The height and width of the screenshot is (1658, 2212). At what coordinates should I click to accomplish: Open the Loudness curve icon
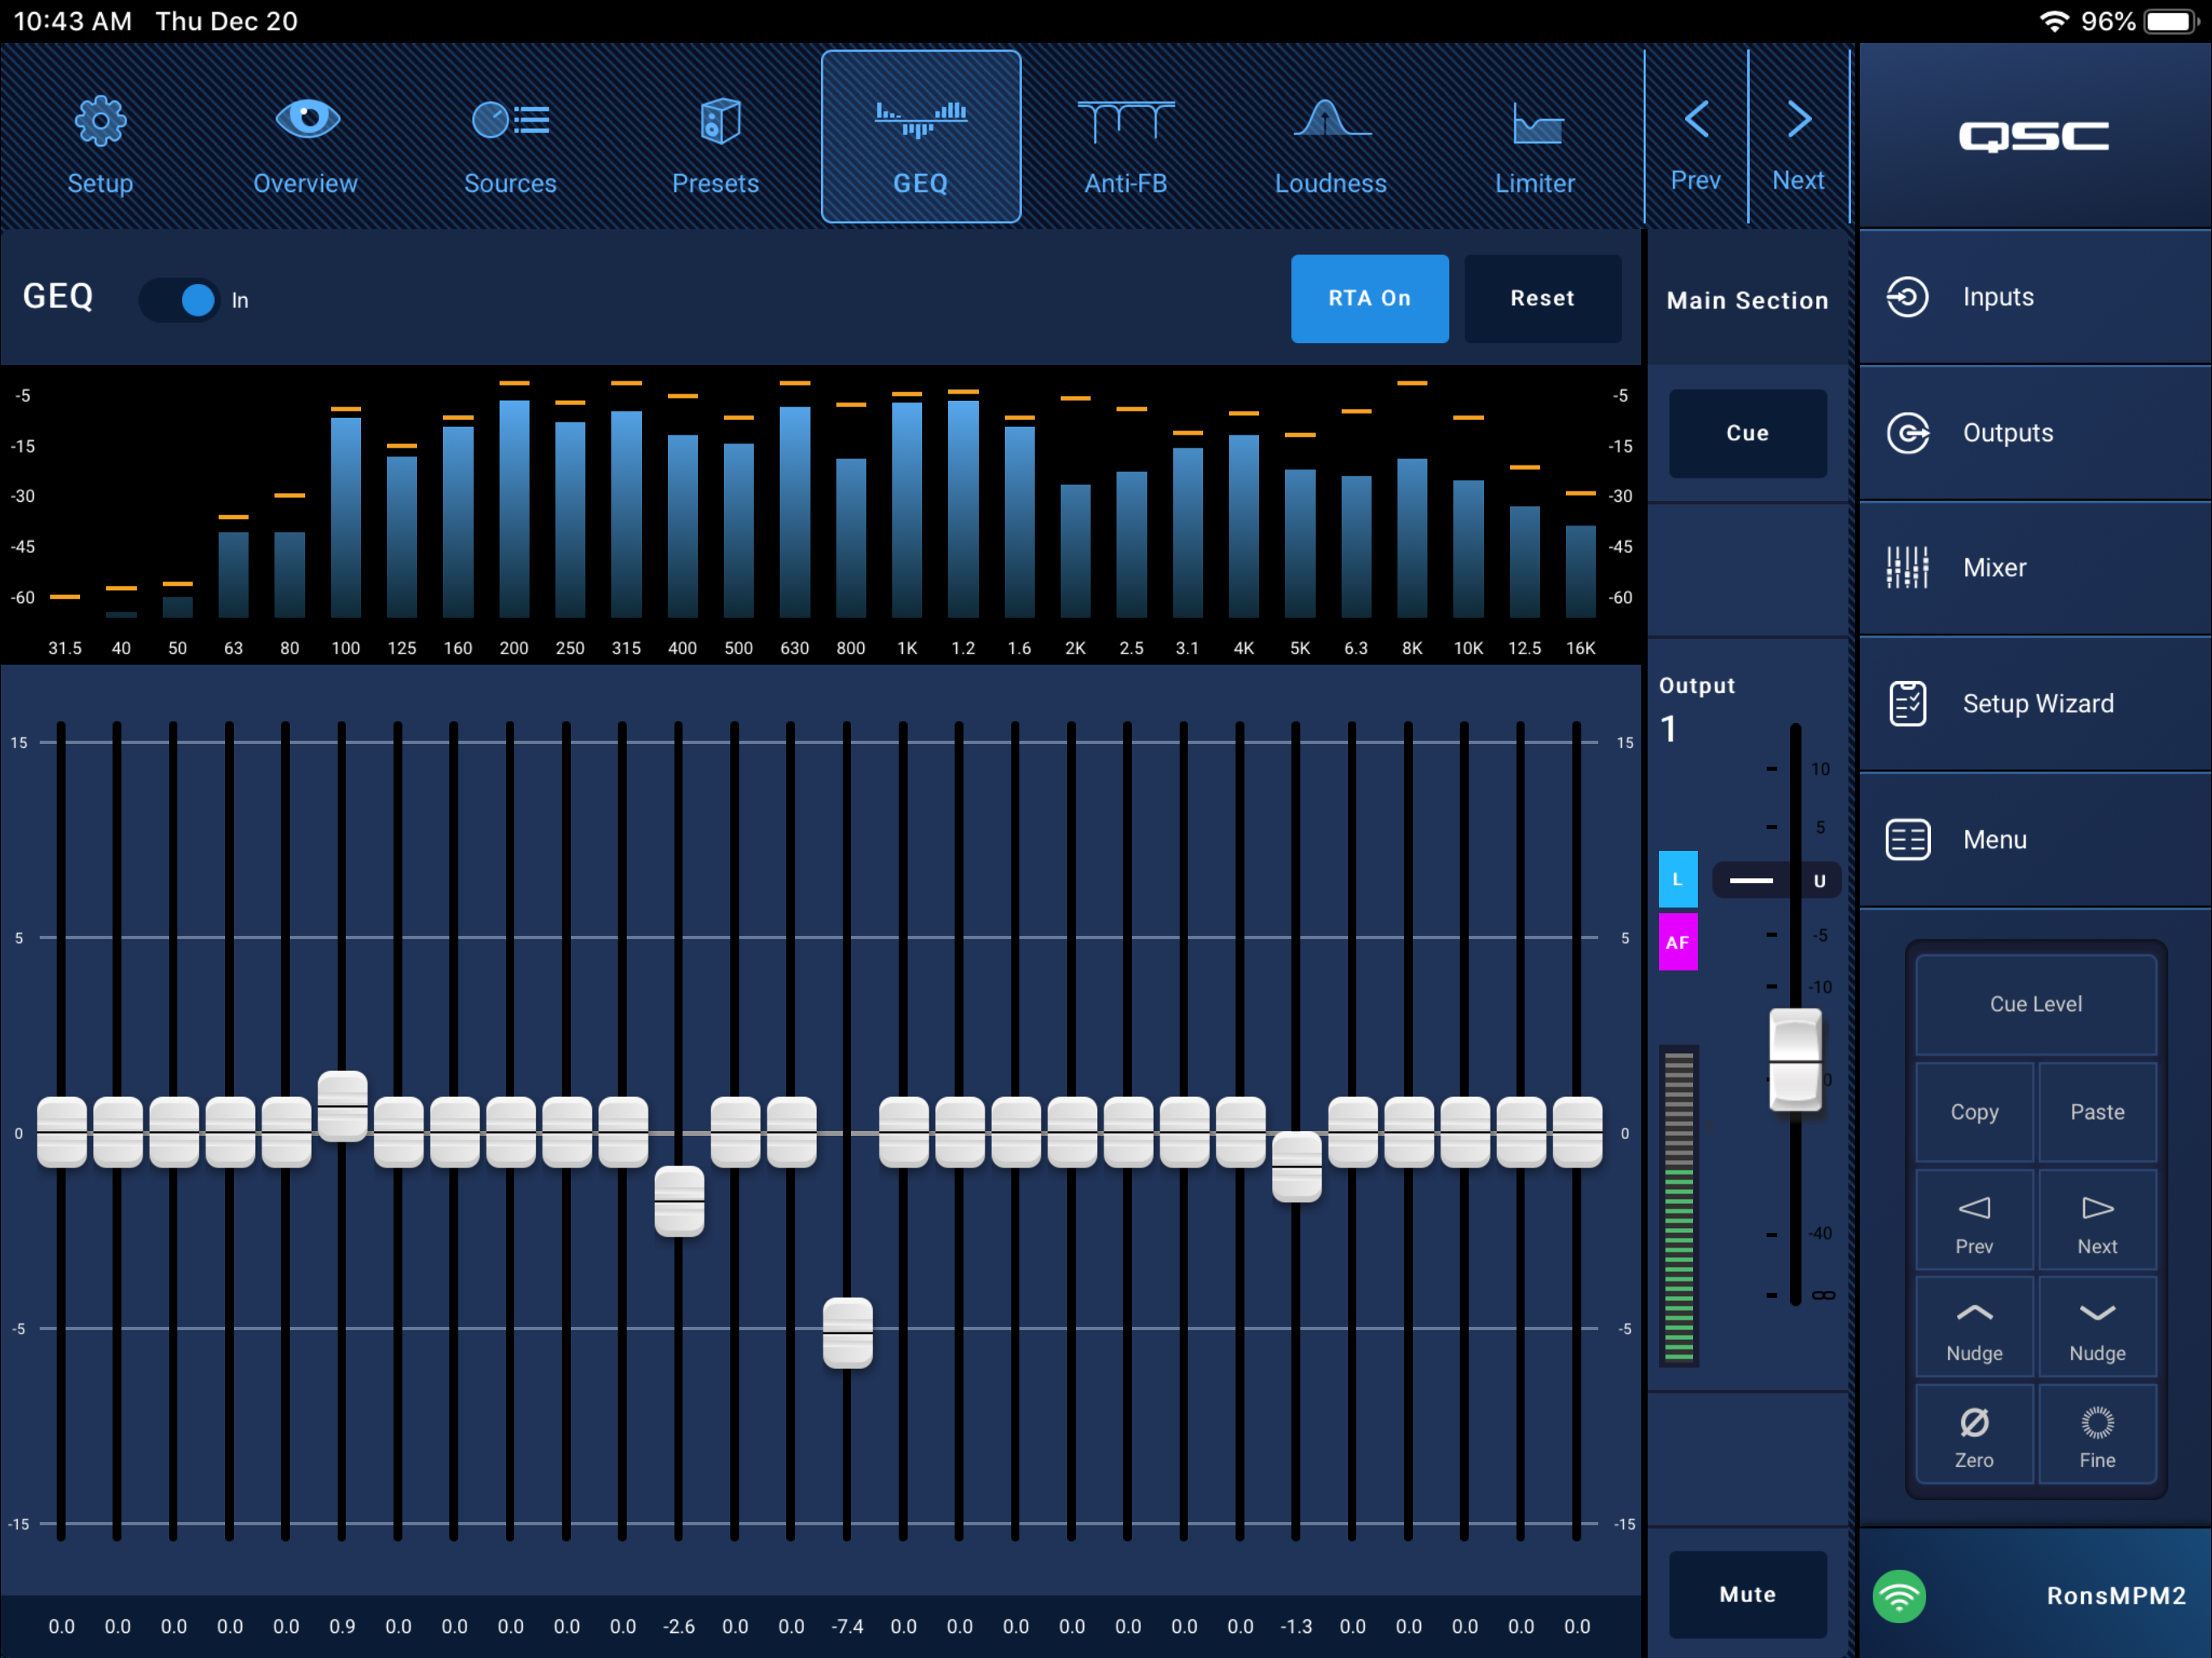click(x=1331, y=122)
